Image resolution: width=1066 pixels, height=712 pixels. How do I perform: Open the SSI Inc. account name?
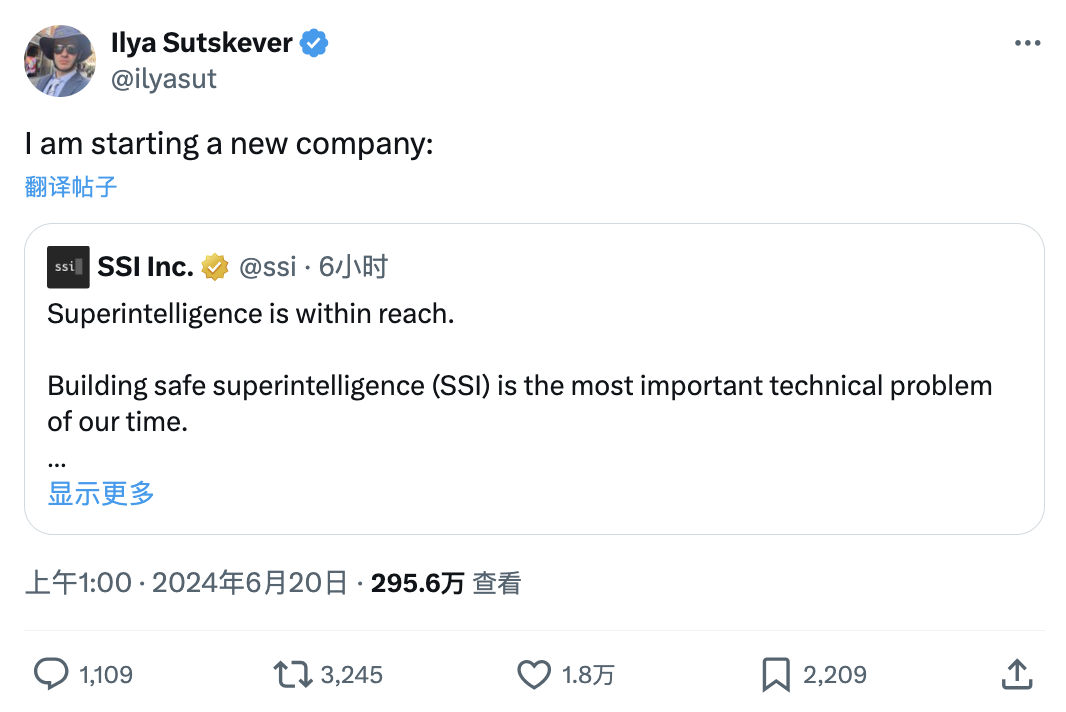145,267
